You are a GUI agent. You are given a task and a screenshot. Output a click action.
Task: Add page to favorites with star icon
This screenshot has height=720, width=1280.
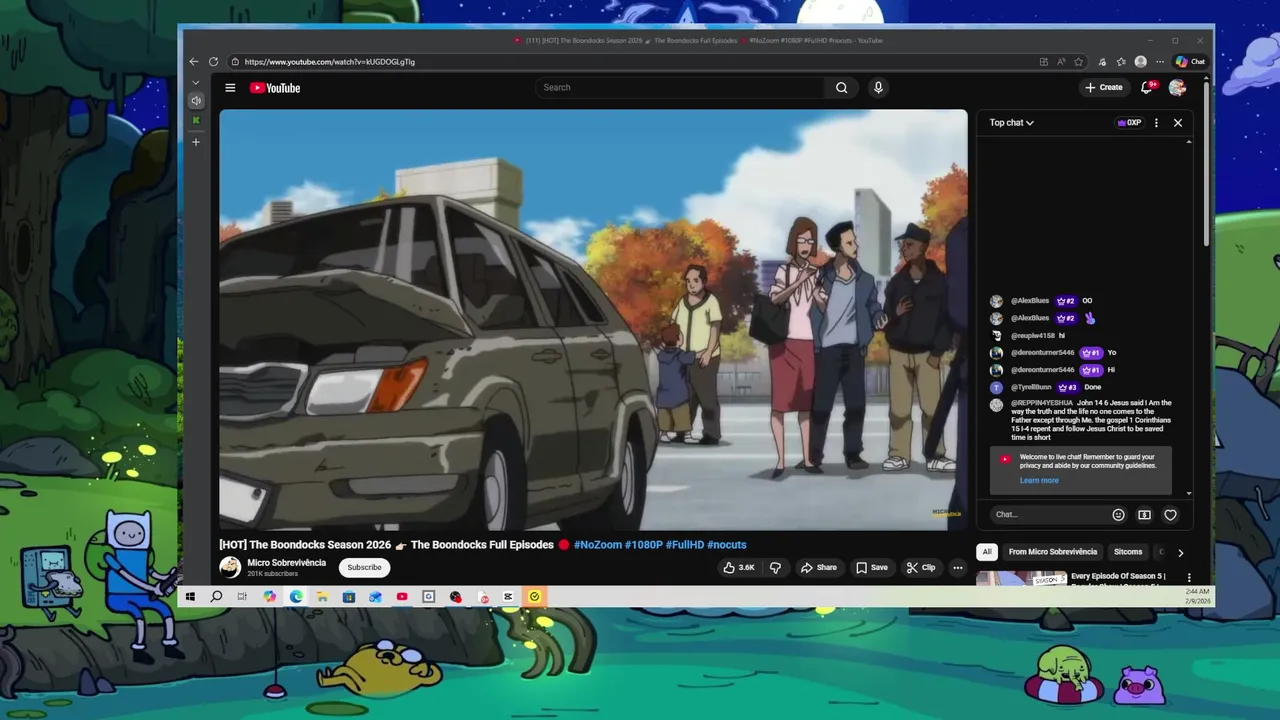[1078, 61]
